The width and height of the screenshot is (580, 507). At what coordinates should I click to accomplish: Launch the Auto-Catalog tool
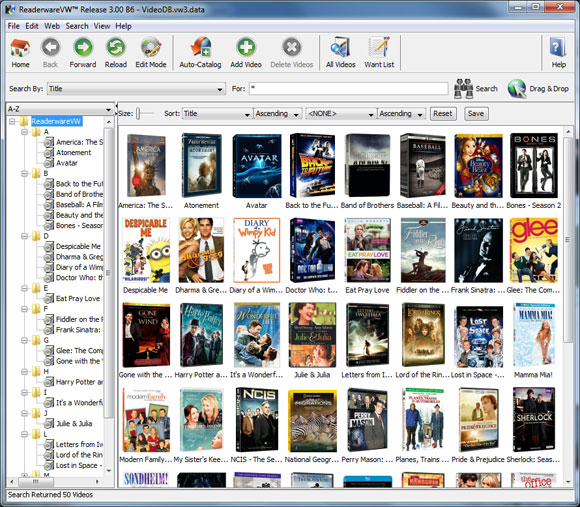200,48
